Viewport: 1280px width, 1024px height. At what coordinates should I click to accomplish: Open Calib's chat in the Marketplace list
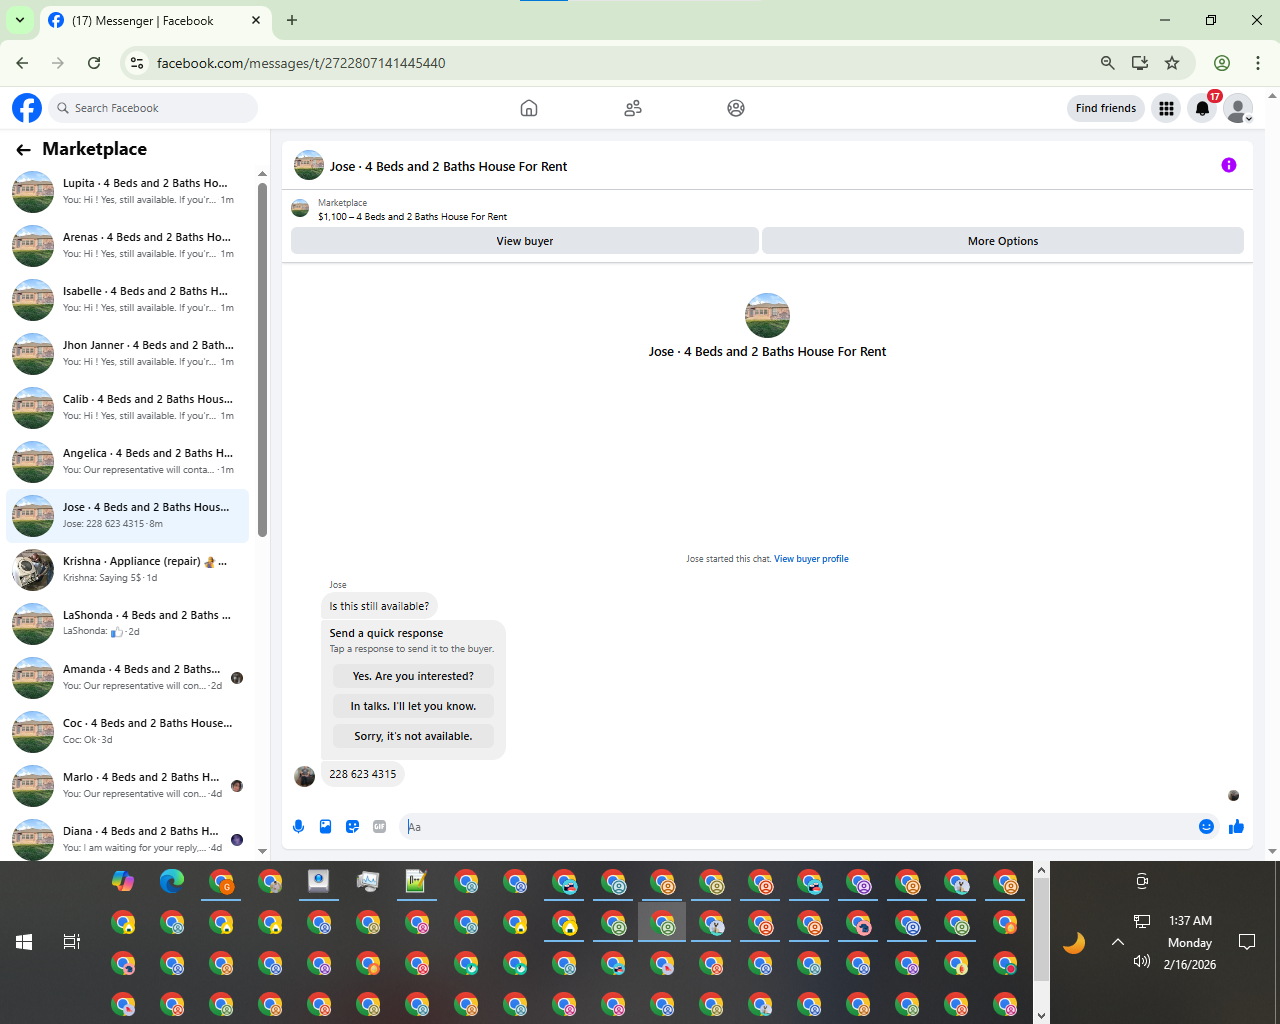pos(127,407)
